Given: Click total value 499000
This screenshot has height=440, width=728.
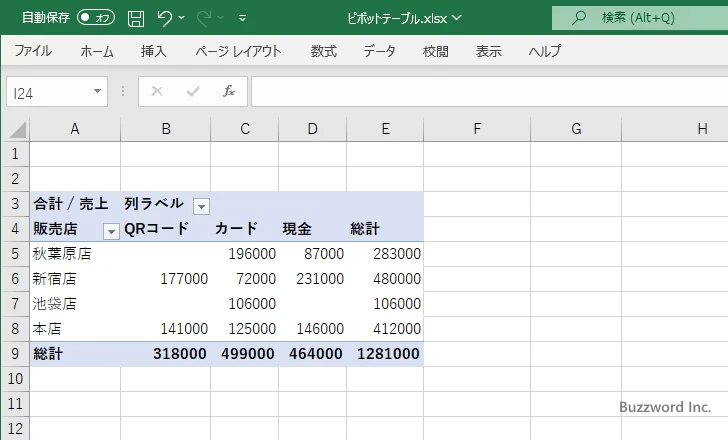Looking at the screenshot, I should click(245, 354).
